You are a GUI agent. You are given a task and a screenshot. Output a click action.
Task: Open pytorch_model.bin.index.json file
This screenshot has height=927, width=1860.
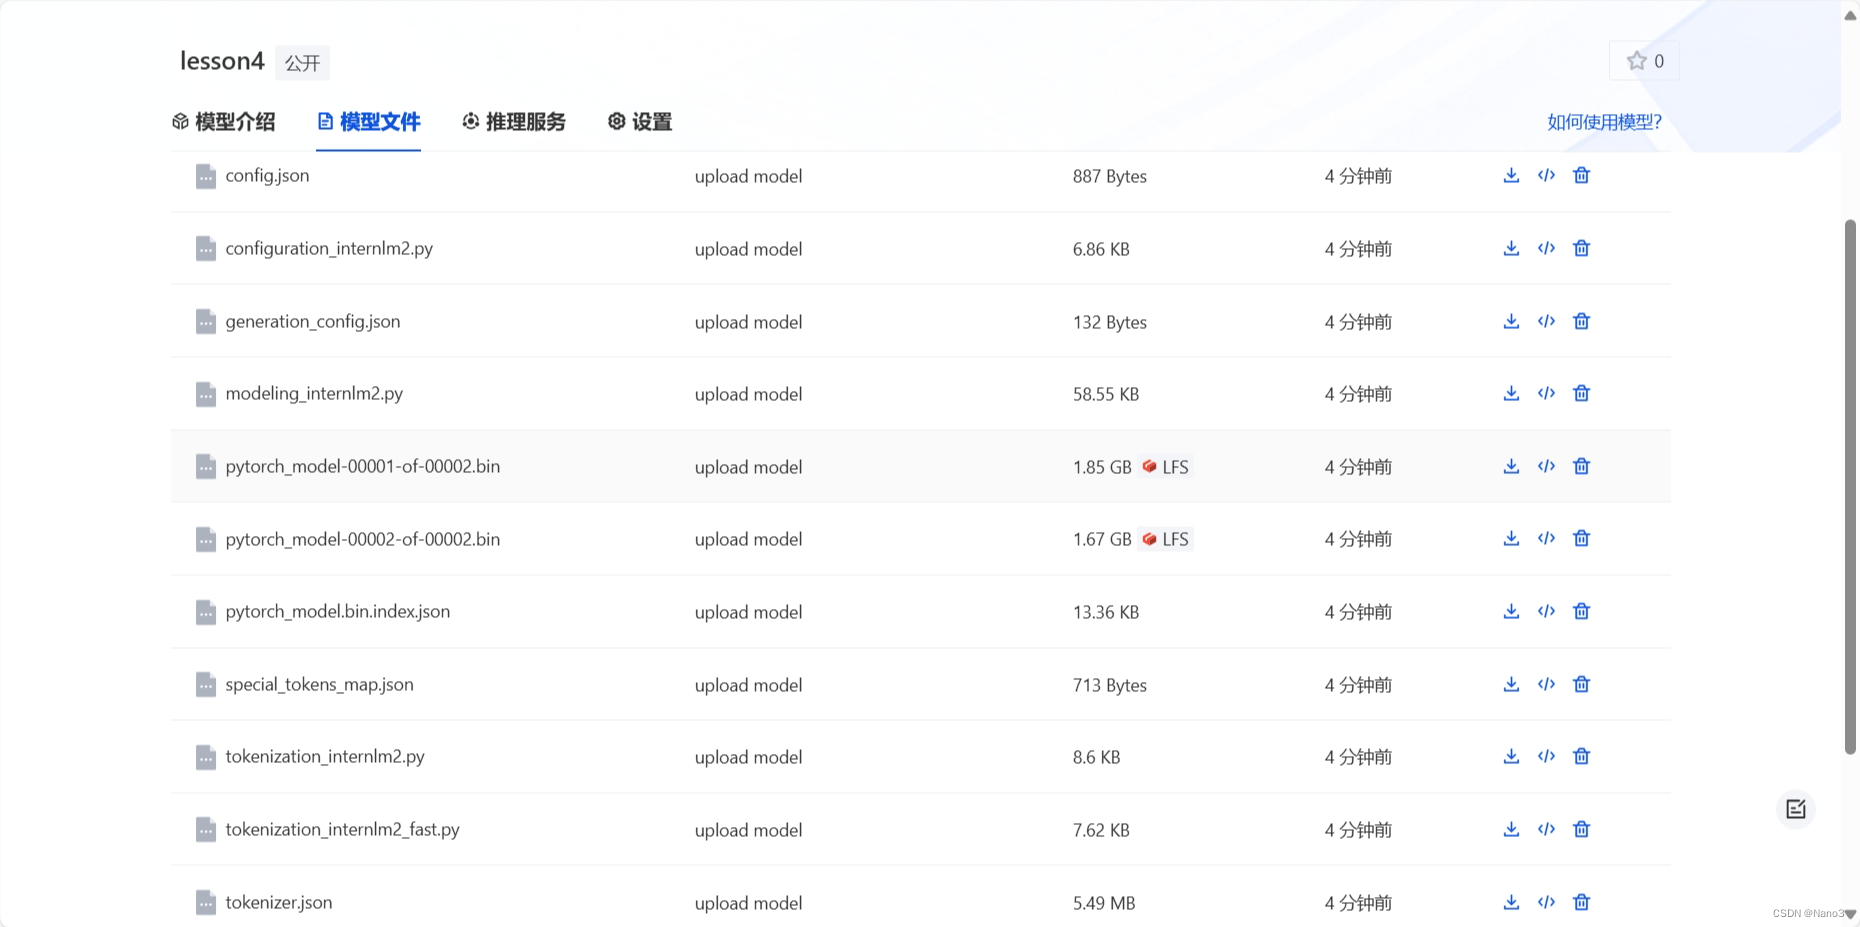click(x=338, y=612)
